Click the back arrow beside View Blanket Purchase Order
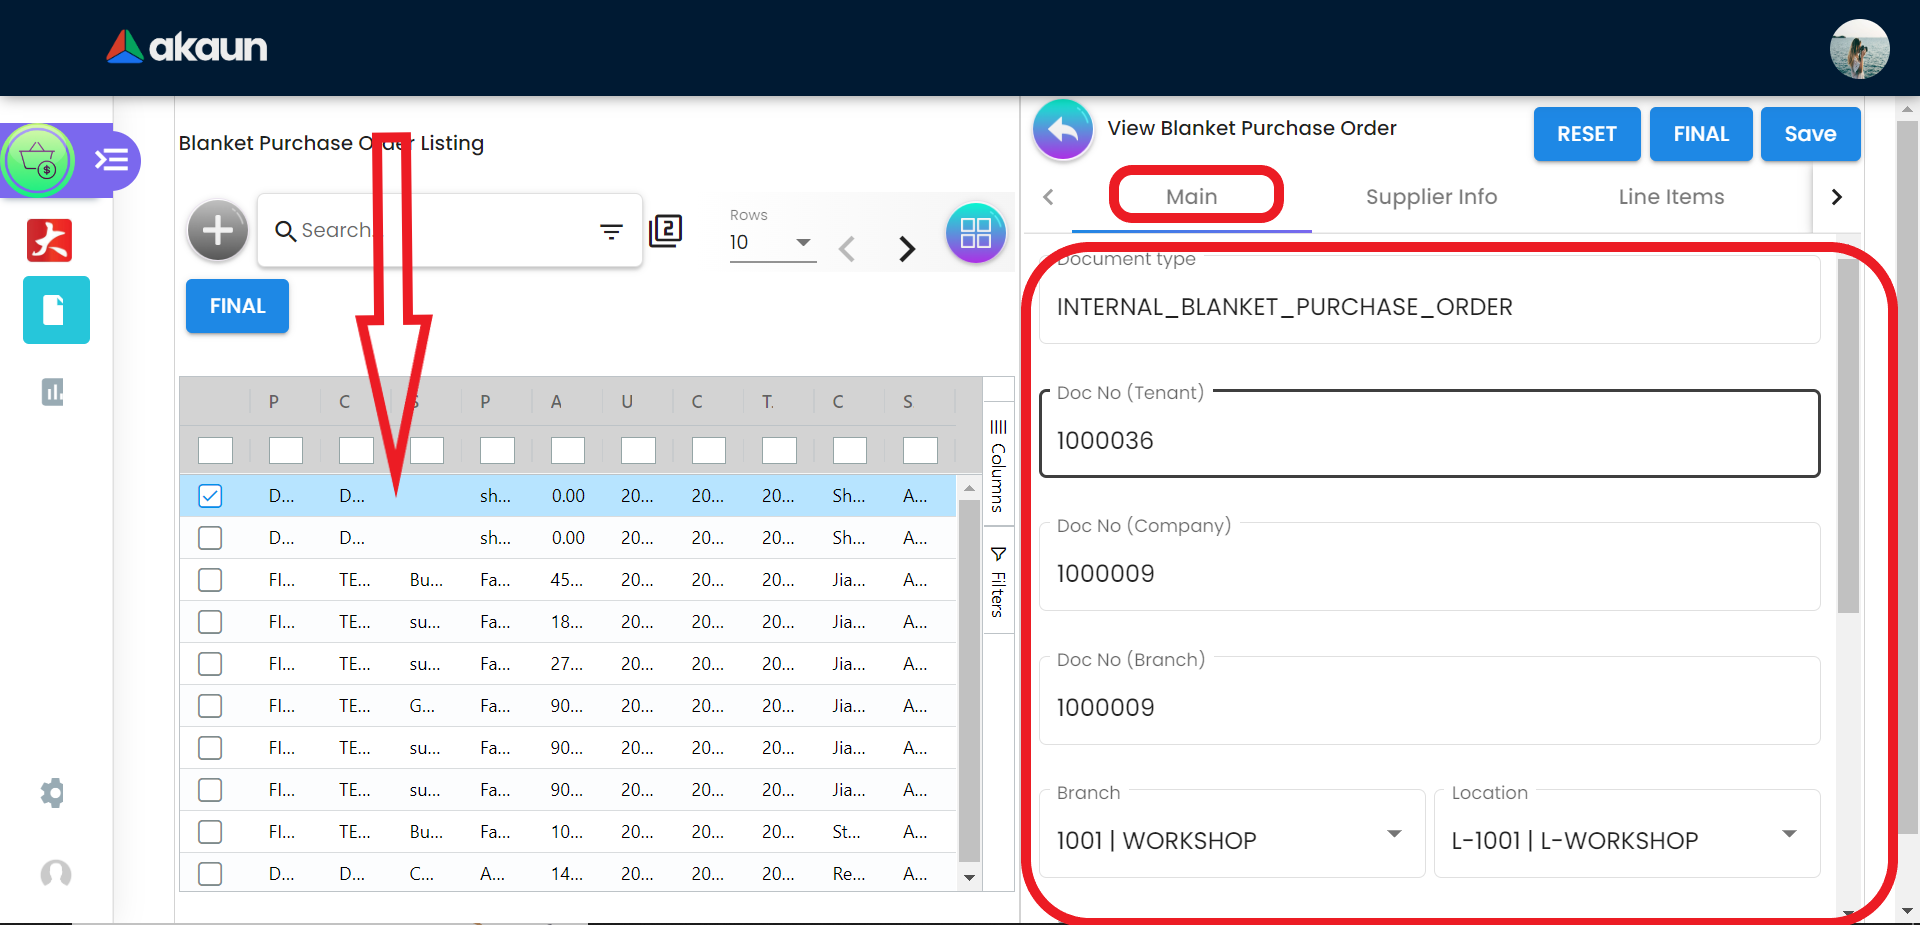Viewport: 1920px width, 925px height. pyautogui.click(x=1062, y=130)
